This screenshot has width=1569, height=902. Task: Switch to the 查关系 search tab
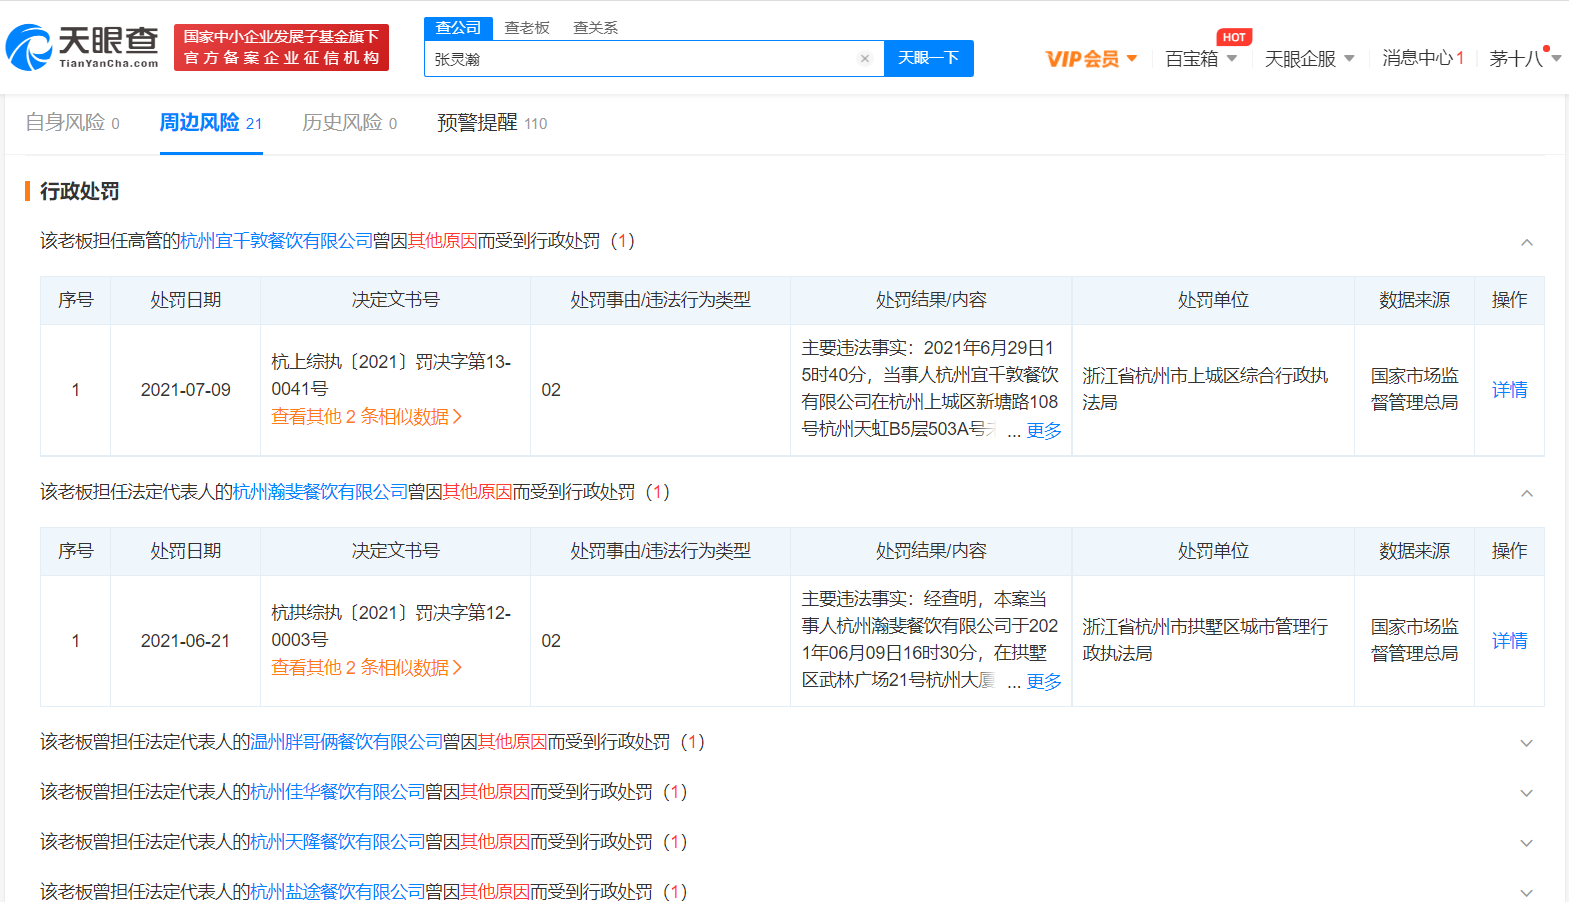(x=595, y=28)
